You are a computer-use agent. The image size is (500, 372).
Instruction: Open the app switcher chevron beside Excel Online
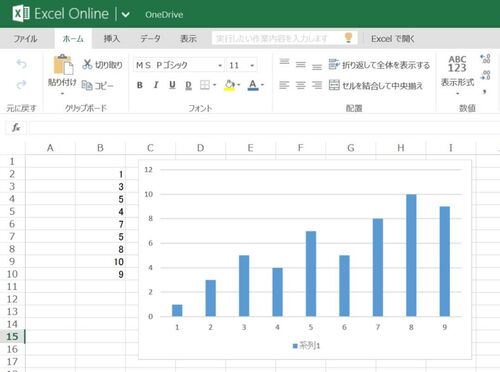(126, 15)
